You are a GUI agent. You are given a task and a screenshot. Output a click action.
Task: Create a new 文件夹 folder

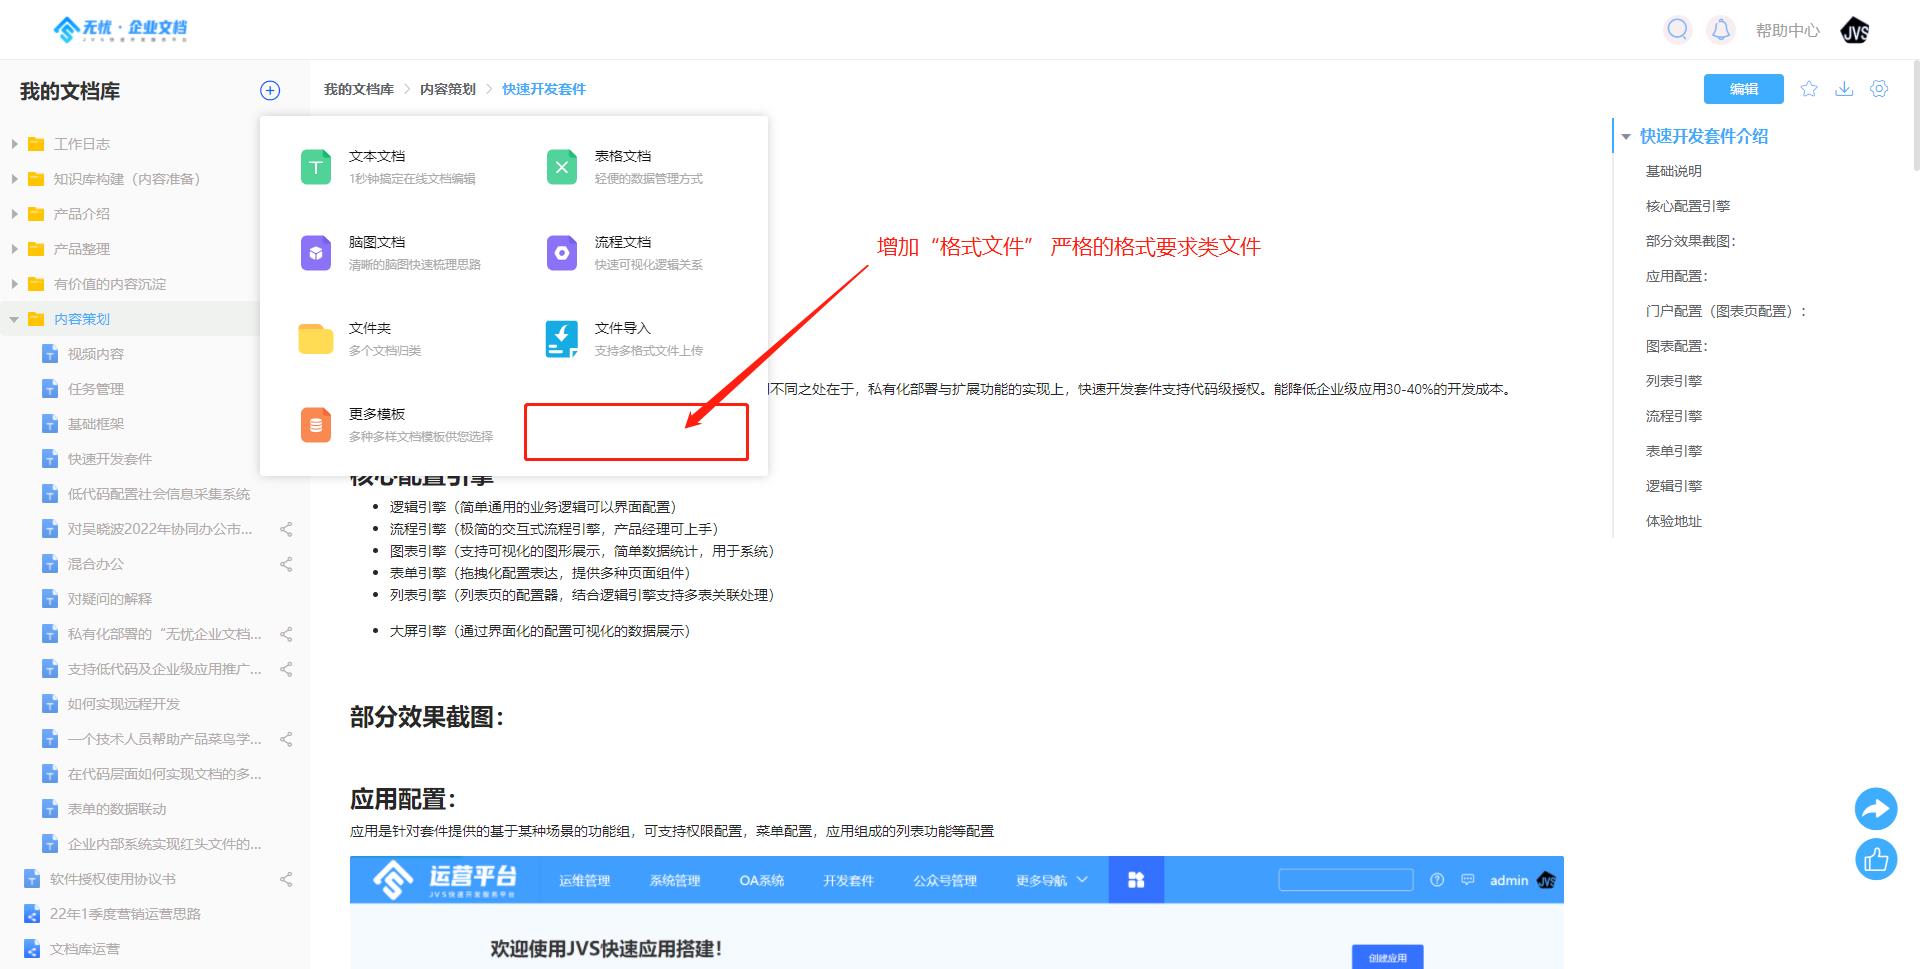pyautogui.click(x=360, y=338)
